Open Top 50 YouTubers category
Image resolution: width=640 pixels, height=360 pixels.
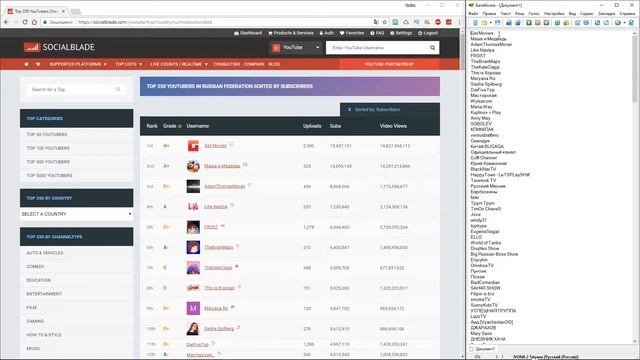(47, 134)
